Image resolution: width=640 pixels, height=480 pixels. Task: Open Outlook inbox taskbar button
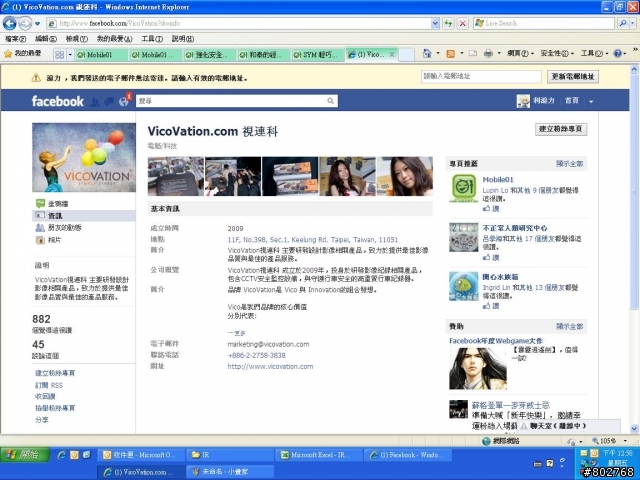click(x=140, y=455)
